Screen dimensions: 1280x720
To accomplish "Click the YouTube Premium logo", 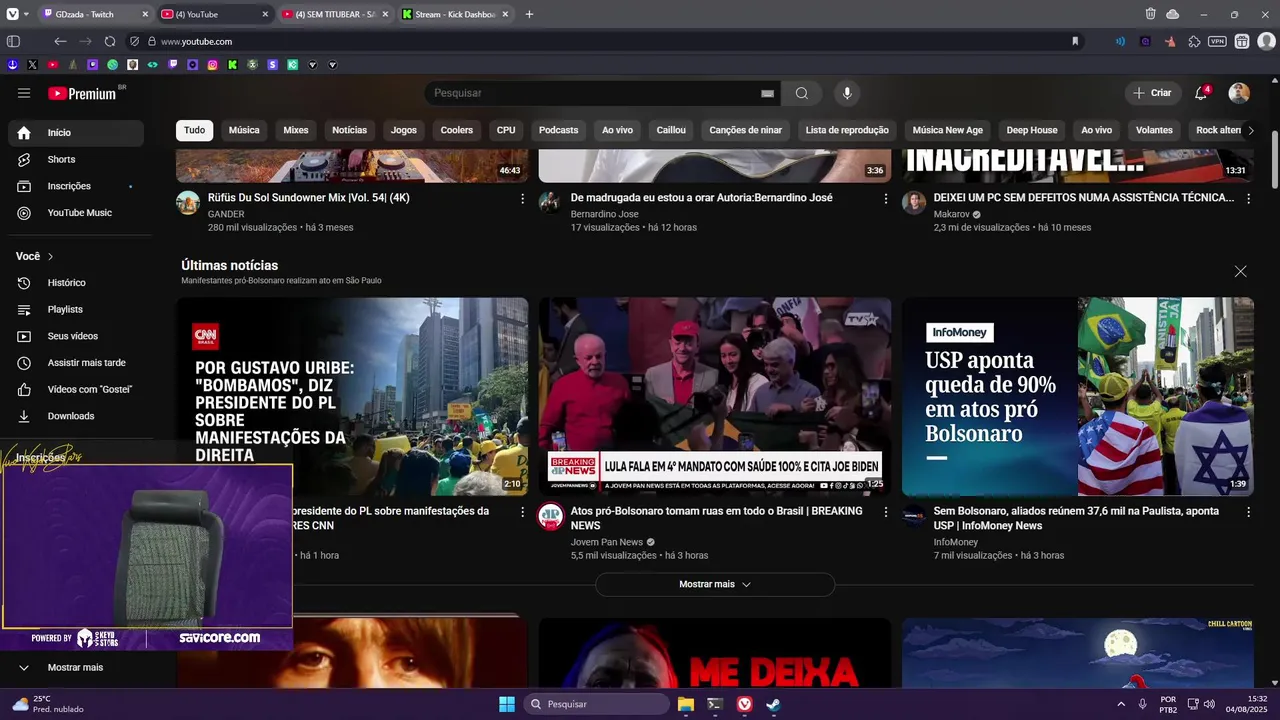I will [x=82, y=93].
